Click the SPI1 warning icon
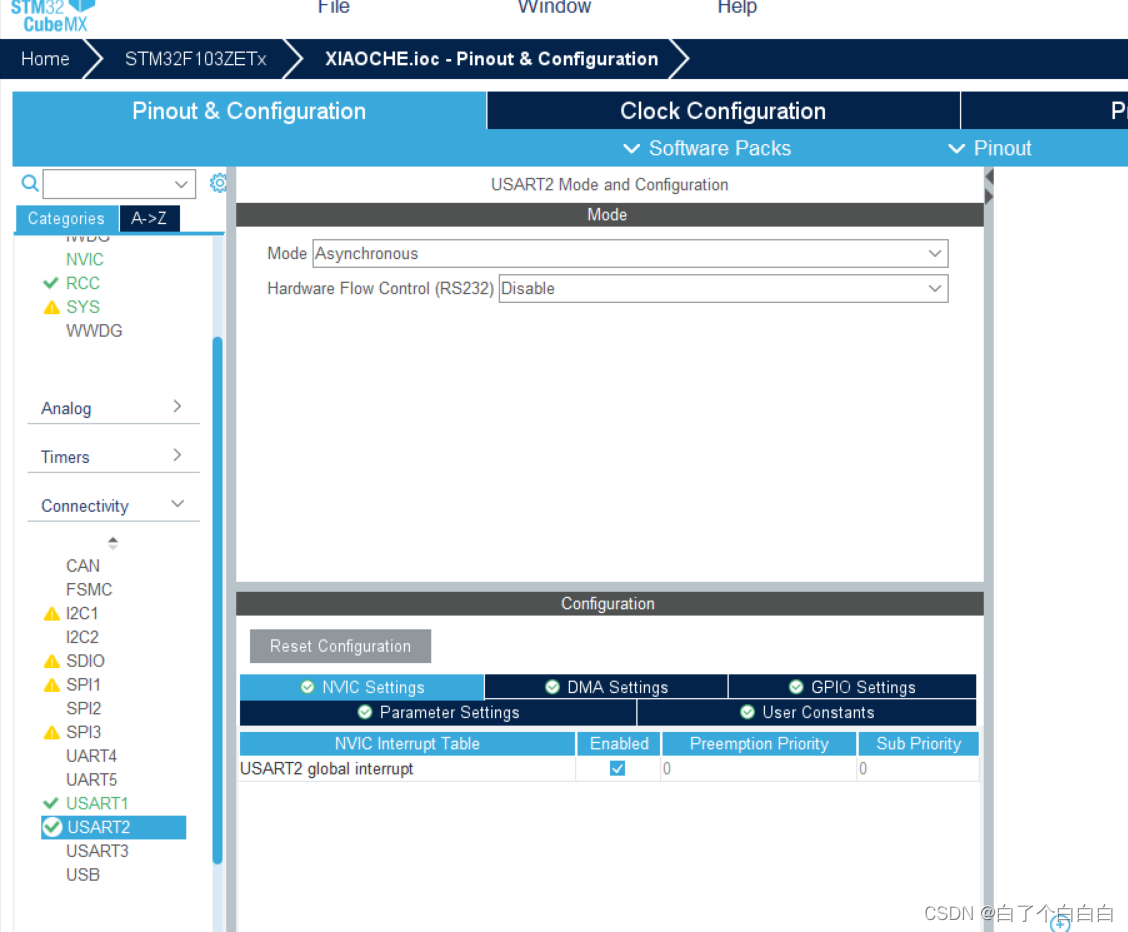Image resolution: width=1128 pixels, height=932 pixels. point(52,685)
